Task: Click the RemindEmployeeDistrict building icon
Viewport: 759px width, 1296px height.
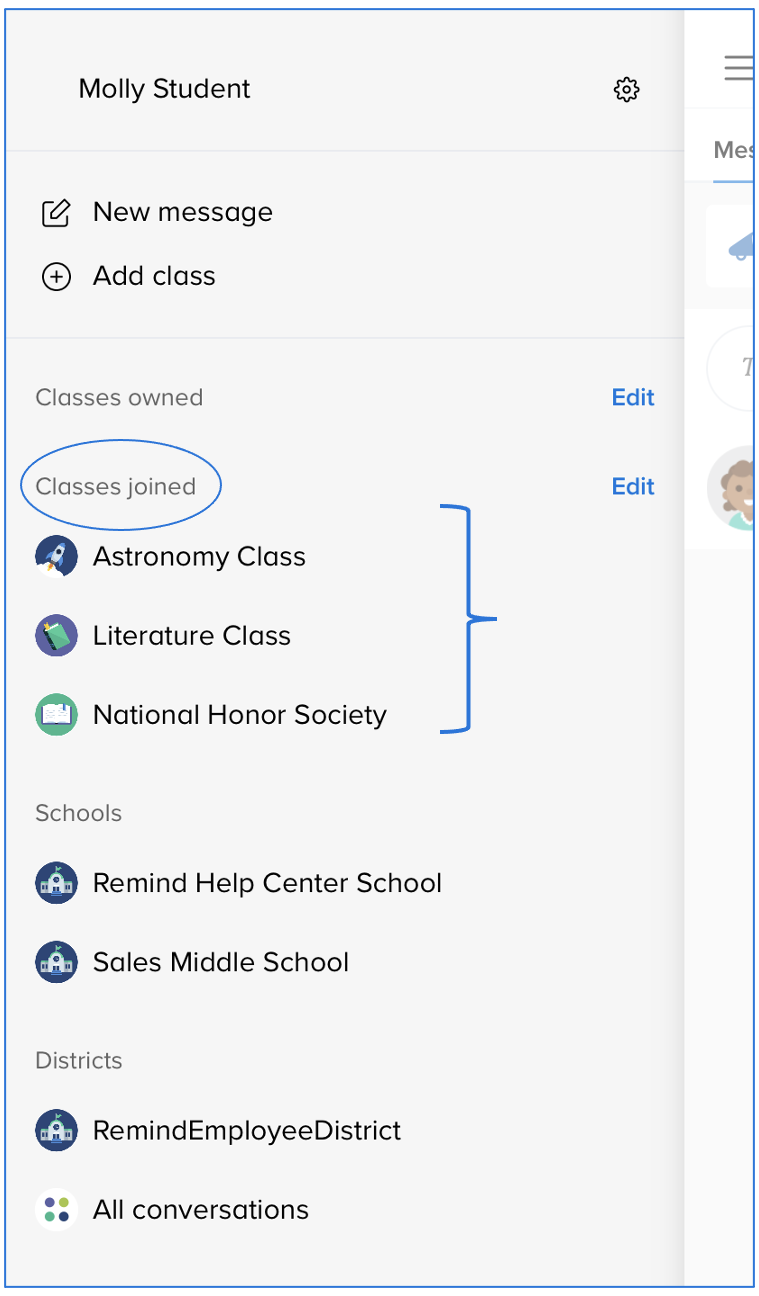Action: tap(56, 1130)
